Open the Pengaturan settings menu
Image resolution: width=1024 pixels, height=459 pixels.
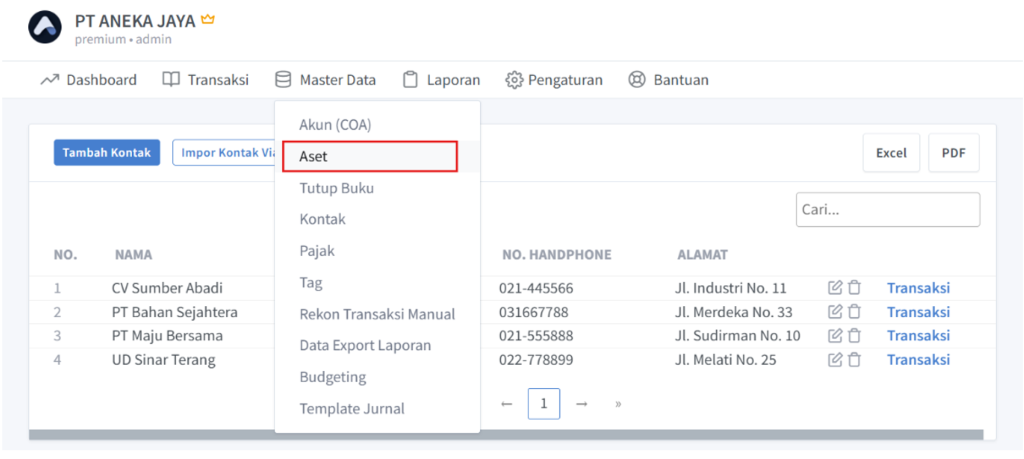coord(554,80)
